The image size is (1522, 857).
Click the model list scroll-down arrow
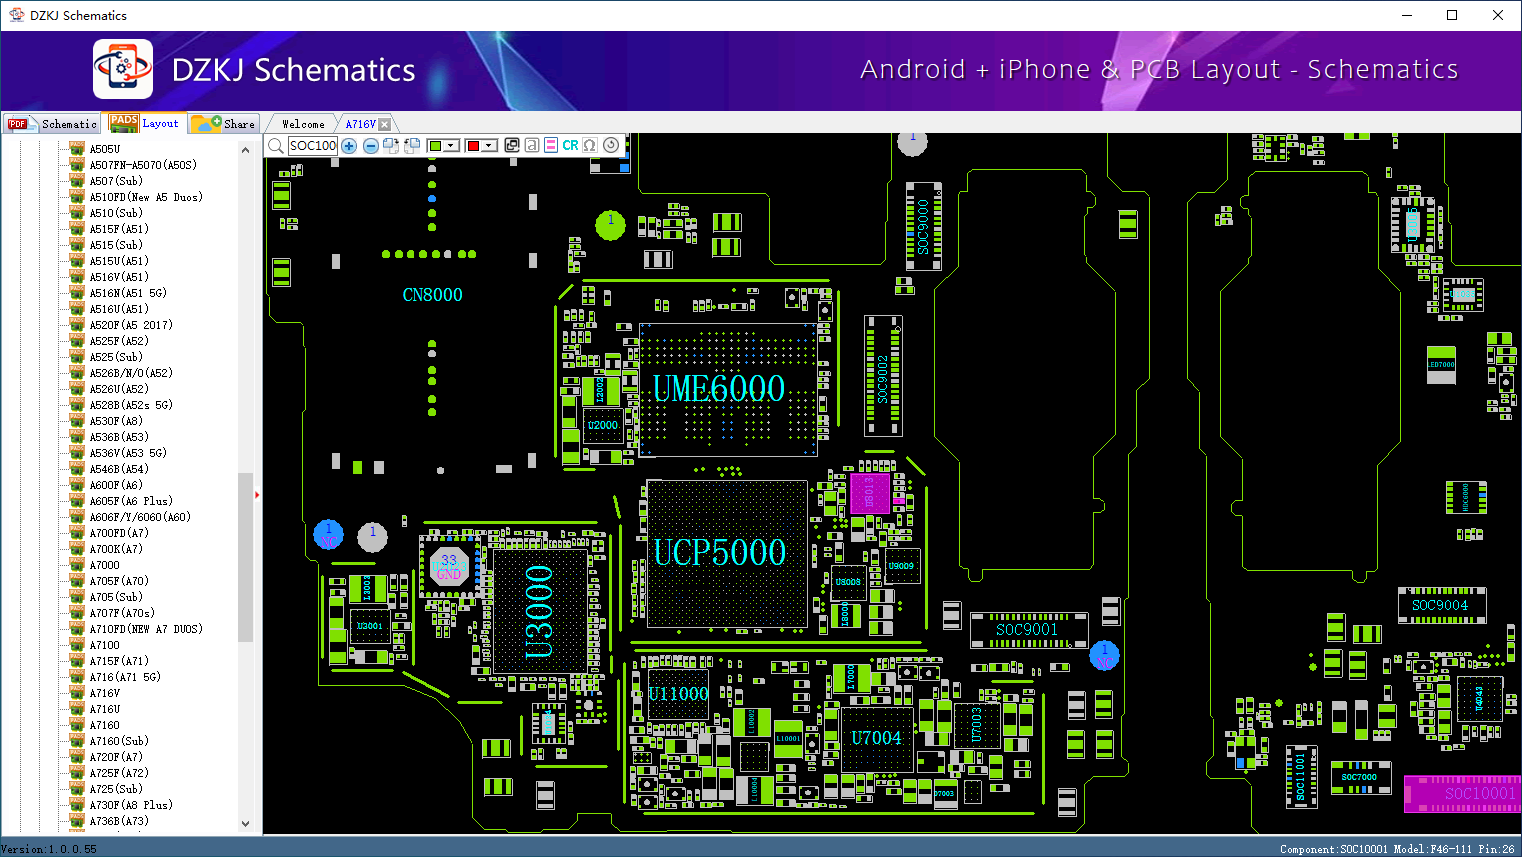click(x=245, y=824)
